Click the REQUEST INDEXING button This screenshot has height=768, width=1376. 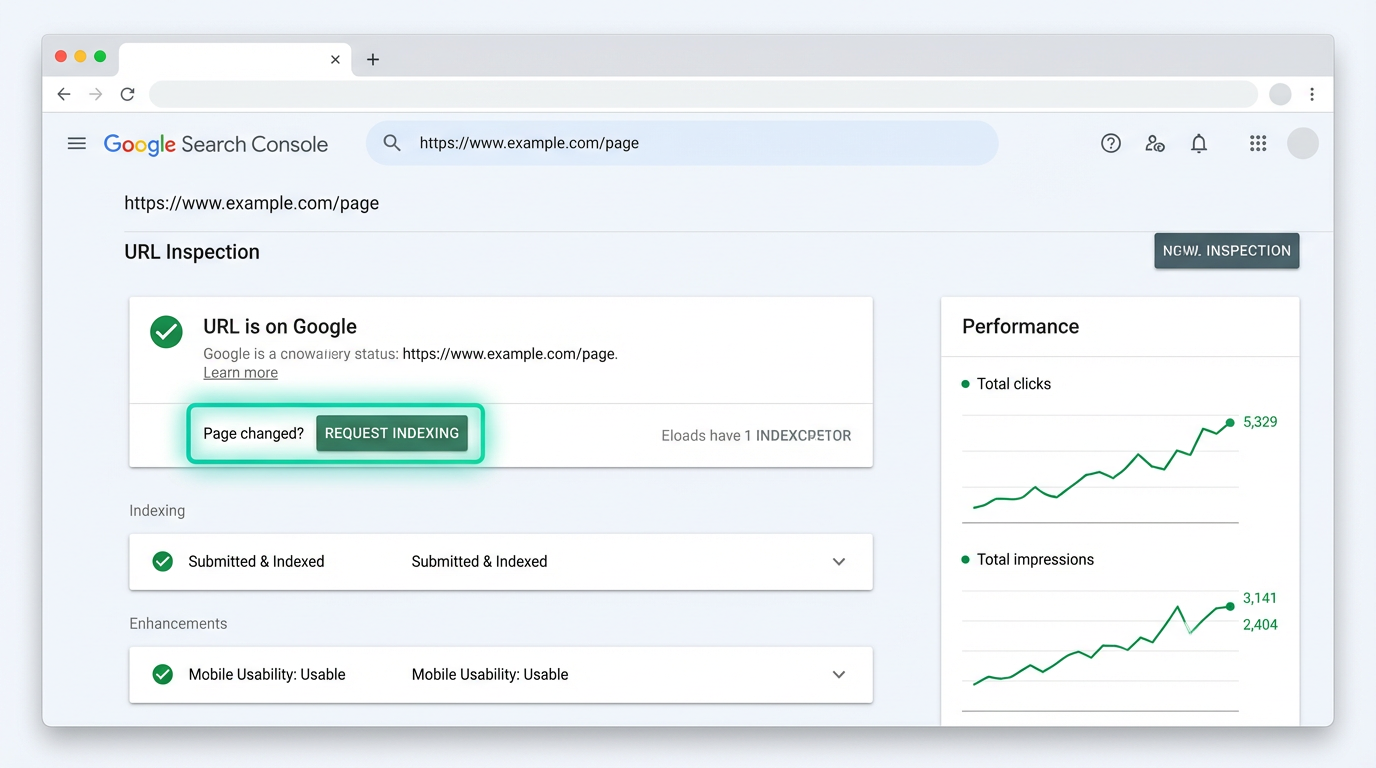[x=391, y=433]
